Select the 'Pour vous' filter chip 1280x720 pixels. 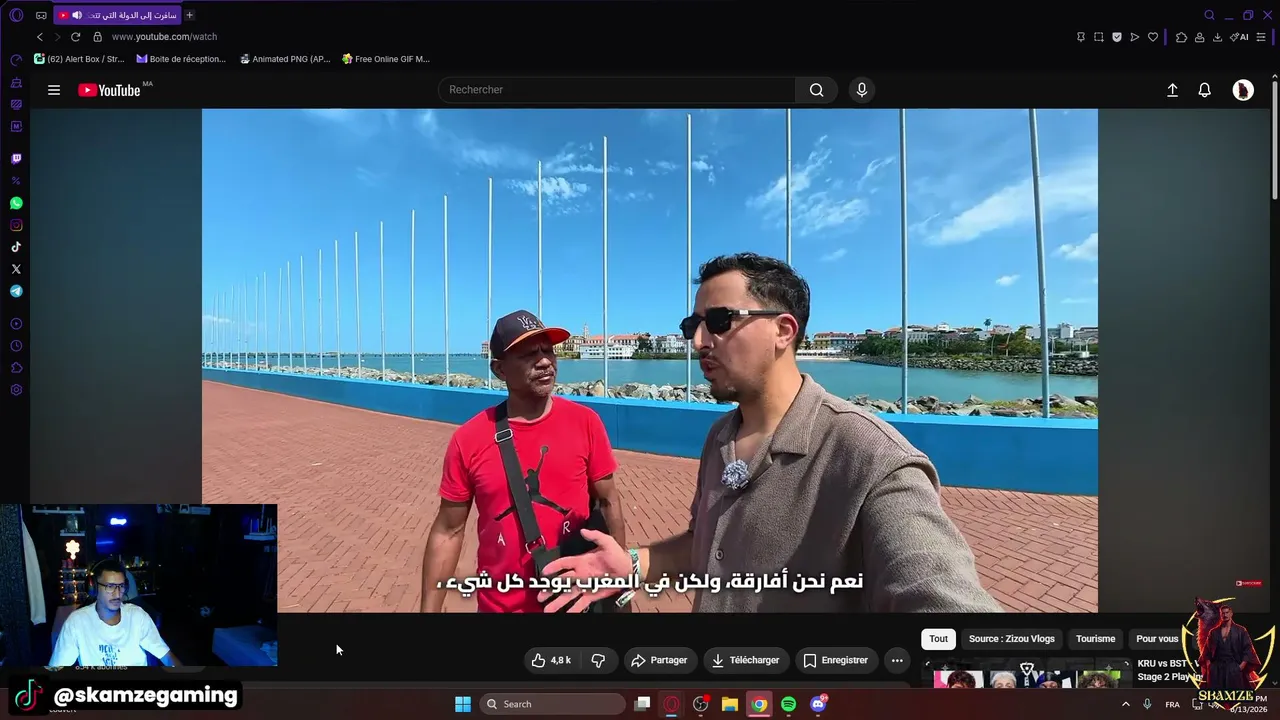click(1157, 639)
